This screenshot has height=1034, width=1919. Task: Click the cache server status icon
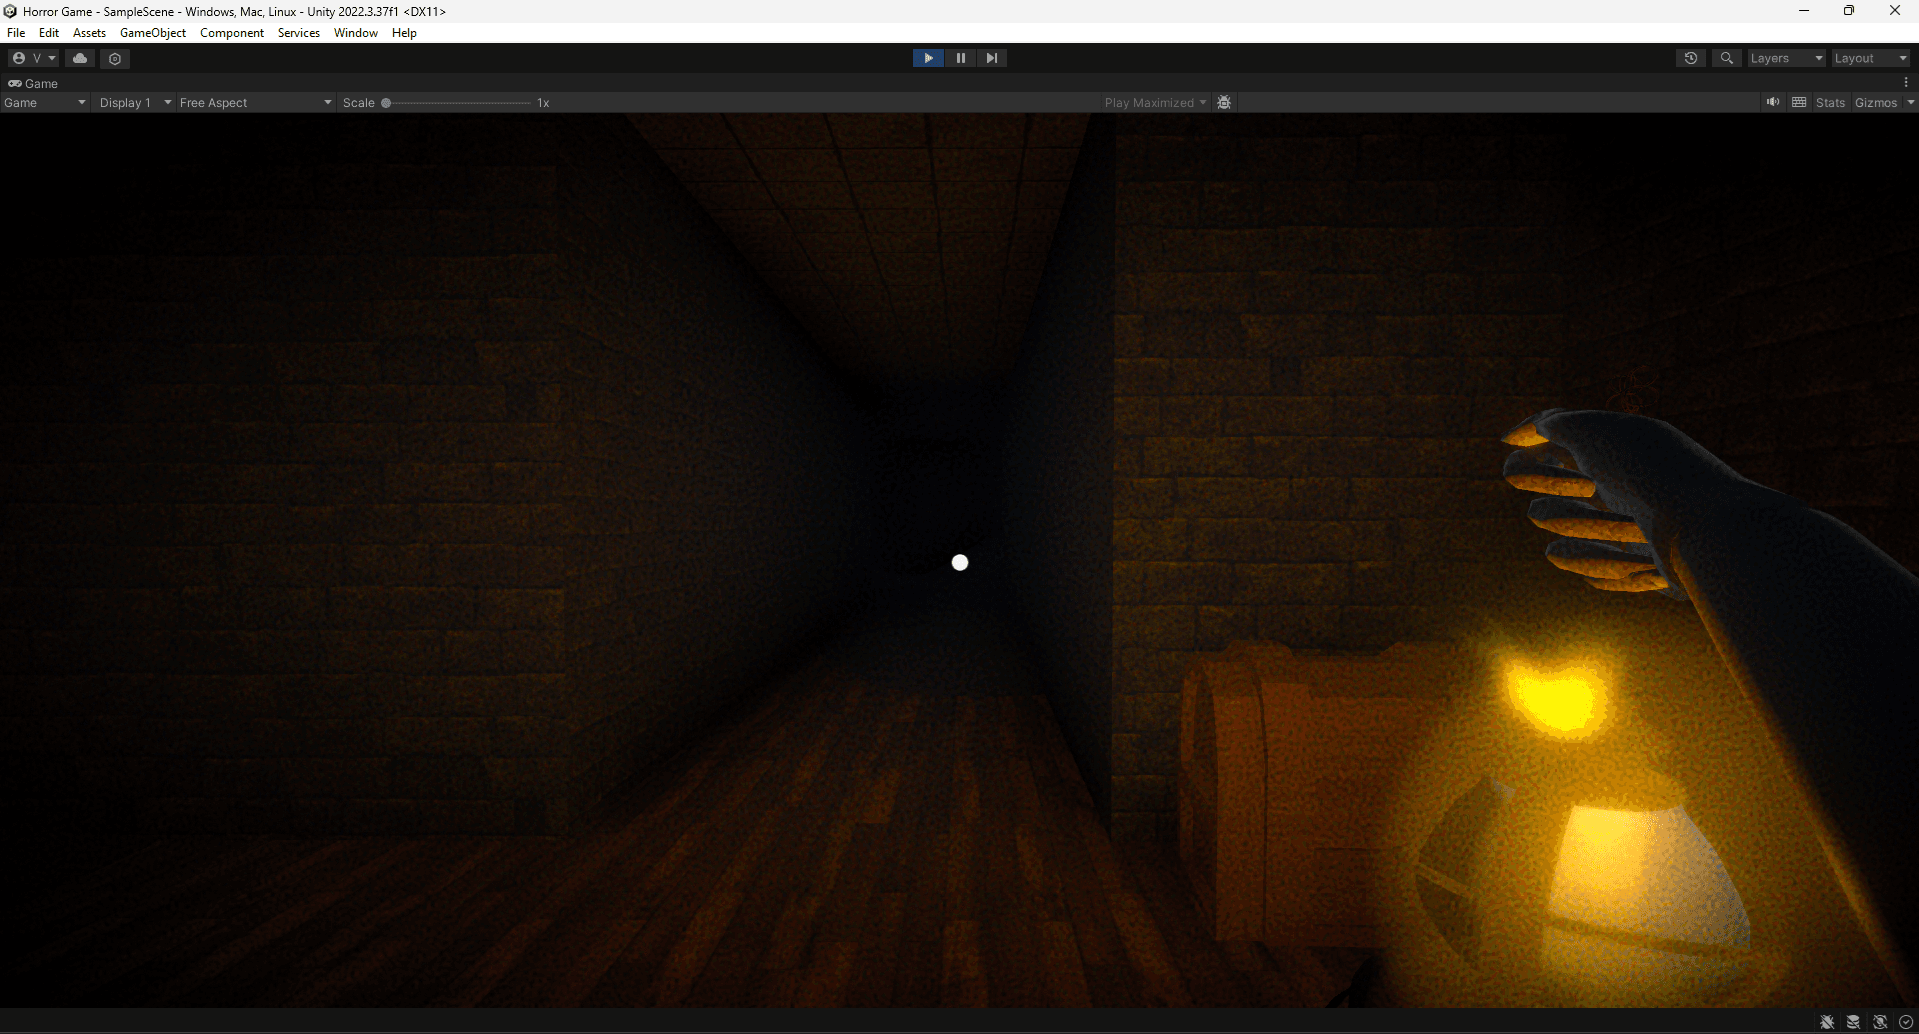tap(1853, 1021)
